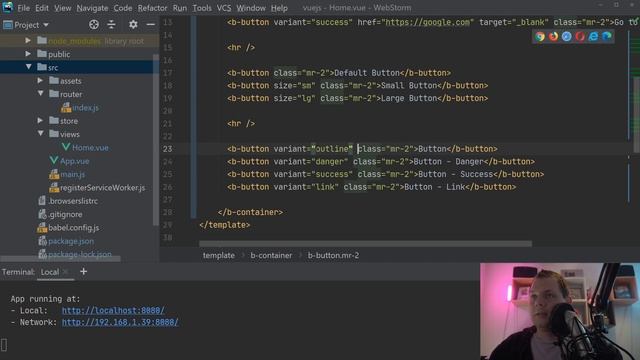Open the Project panel settings gear
This screenshot has width=640, height=360.
(133, 24)
